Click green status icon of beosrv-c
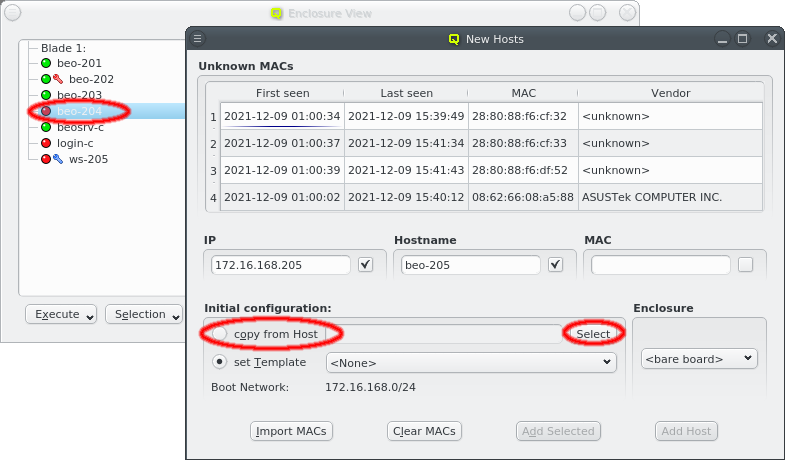The height and width of the screenshot is (460, 785). [46, 127]
